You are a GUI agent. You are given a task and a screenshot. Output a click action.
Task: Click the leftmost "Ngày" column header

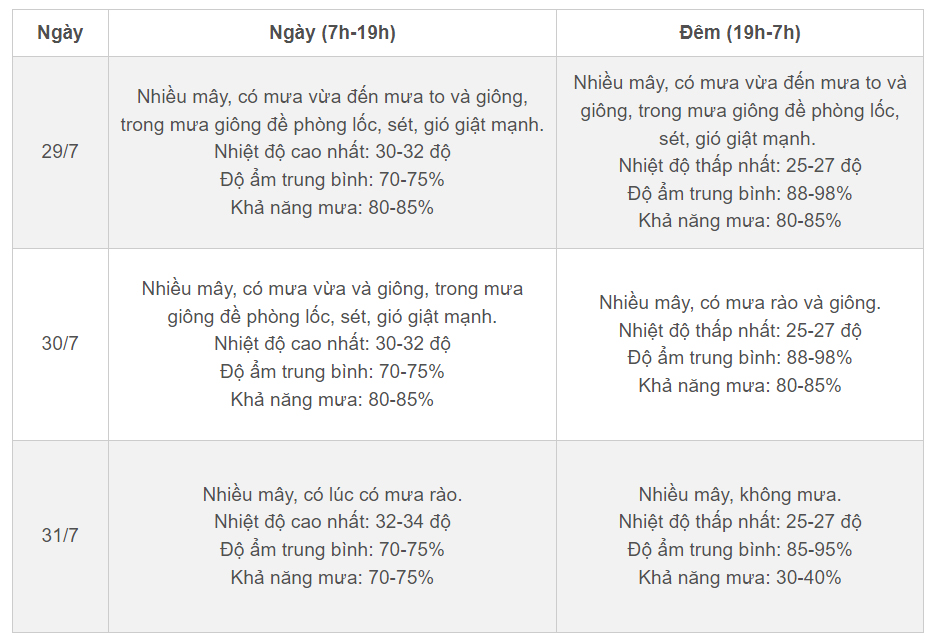click(x=60, y=33)
